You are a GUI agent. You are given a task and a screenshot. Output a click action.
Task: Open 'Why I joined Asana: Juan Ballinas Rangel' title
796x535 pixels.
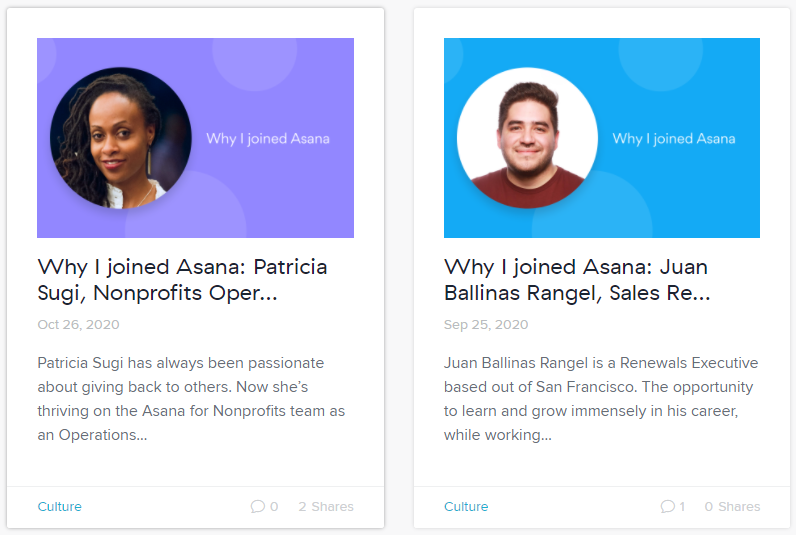coord(577,280)
